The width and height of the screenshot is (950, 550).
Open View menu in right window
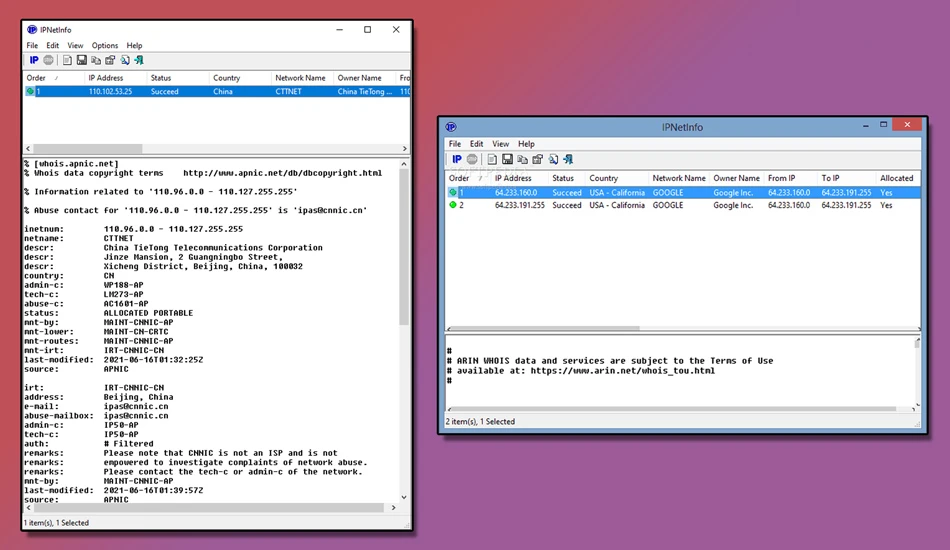500,144
